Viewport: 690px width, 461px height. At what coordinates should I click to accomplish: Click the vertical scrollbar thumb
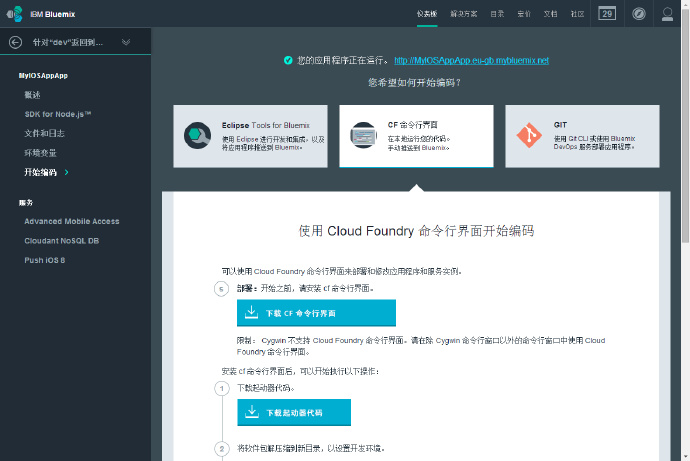(685, 125)
